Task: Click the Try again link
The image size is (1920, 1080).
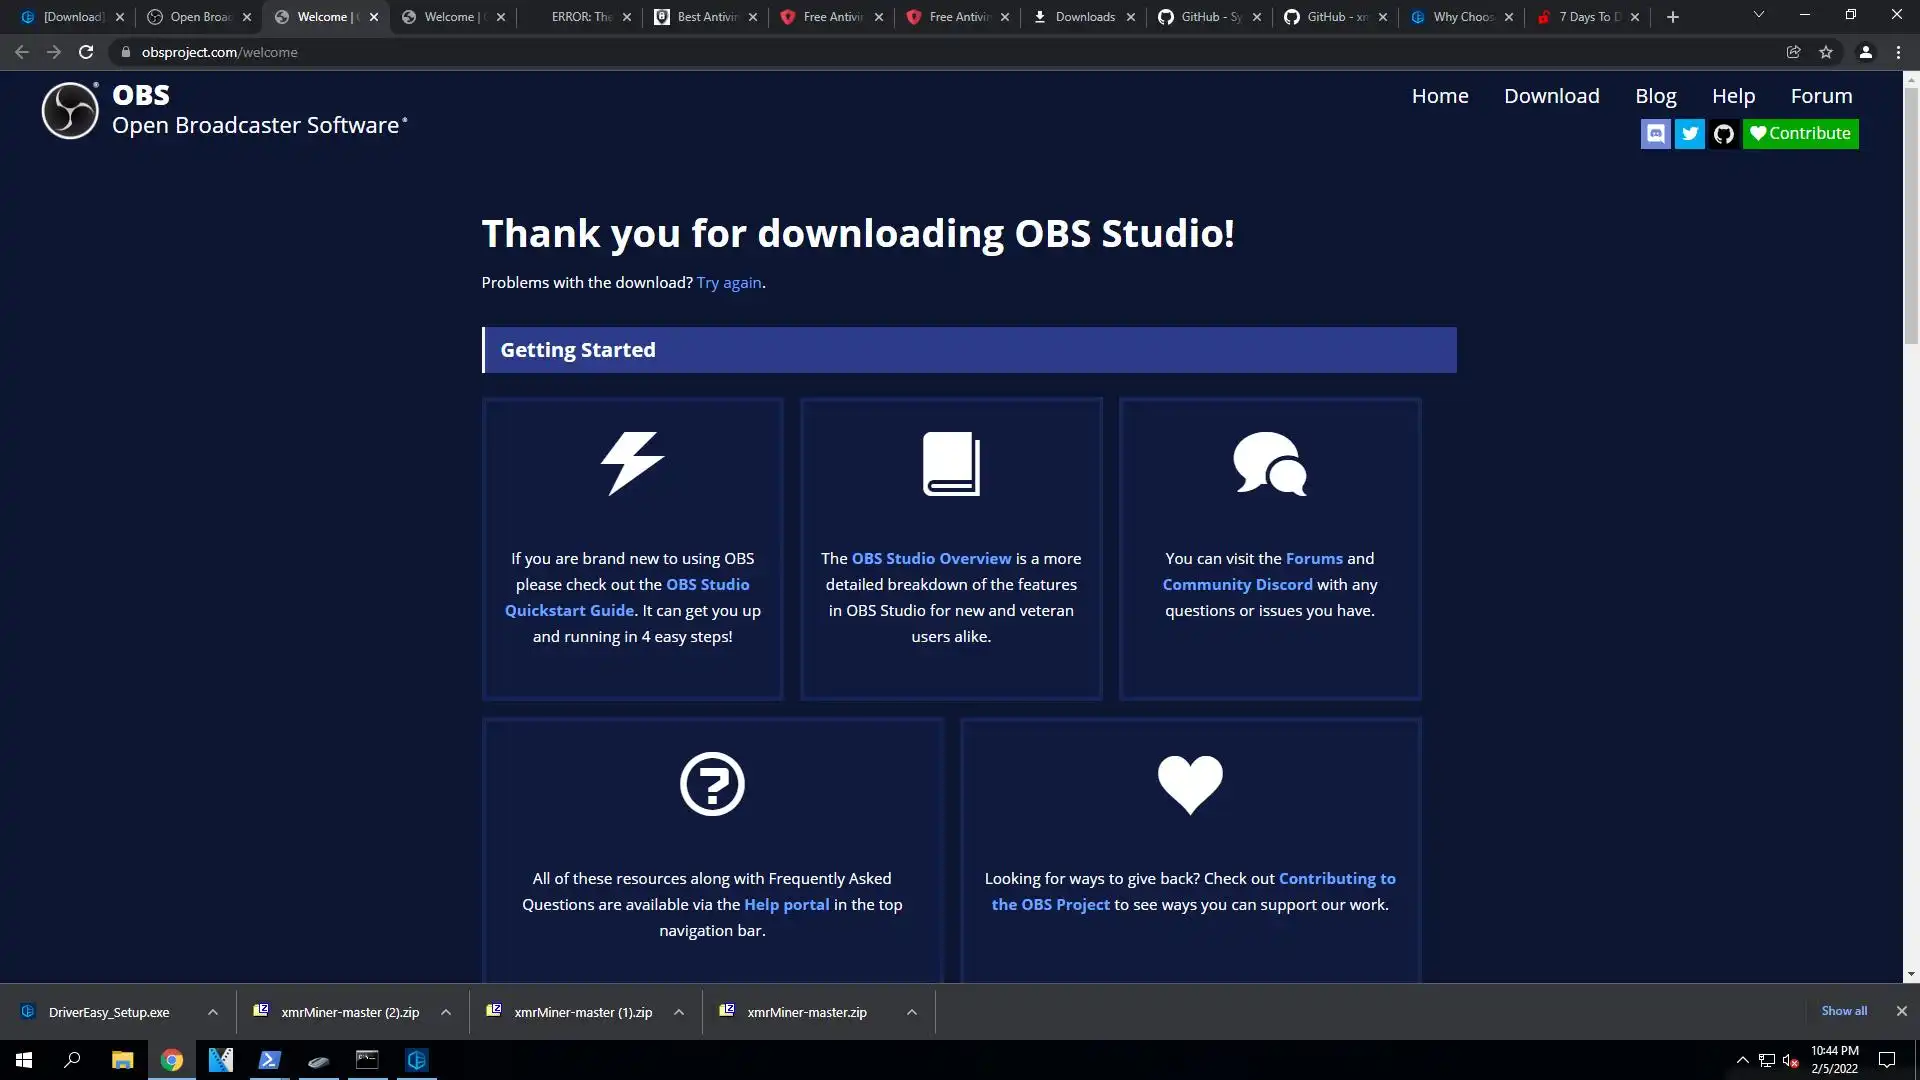Action: coord(729,283)
